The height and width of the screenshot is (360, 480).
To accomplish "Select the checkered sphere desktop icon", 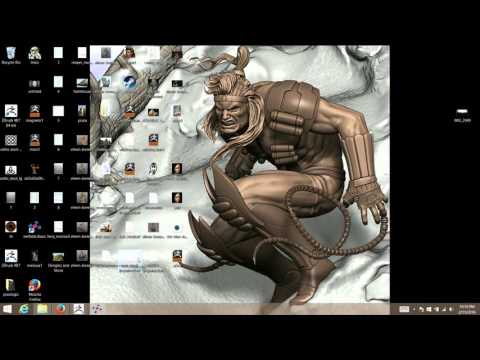I will (11, 143).
